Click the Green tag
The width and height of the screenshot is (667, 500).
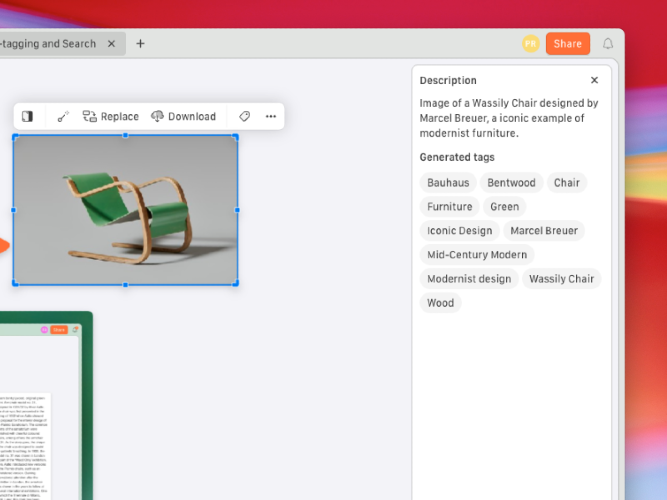tap(505, 206)
